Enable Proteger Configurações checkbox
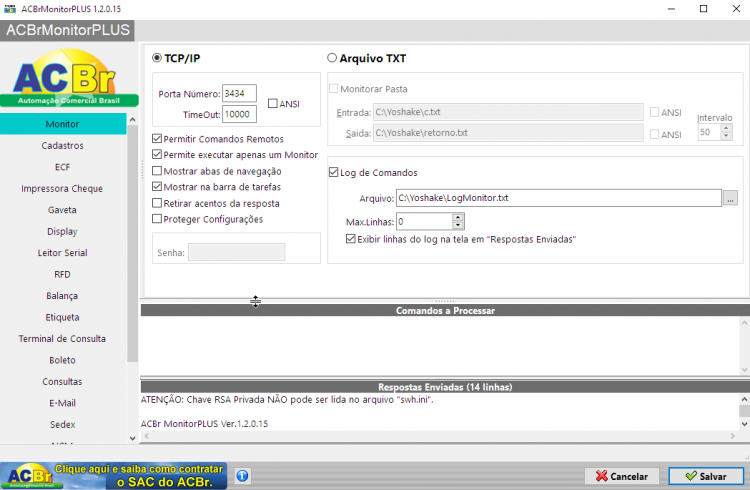 (157, 219)
